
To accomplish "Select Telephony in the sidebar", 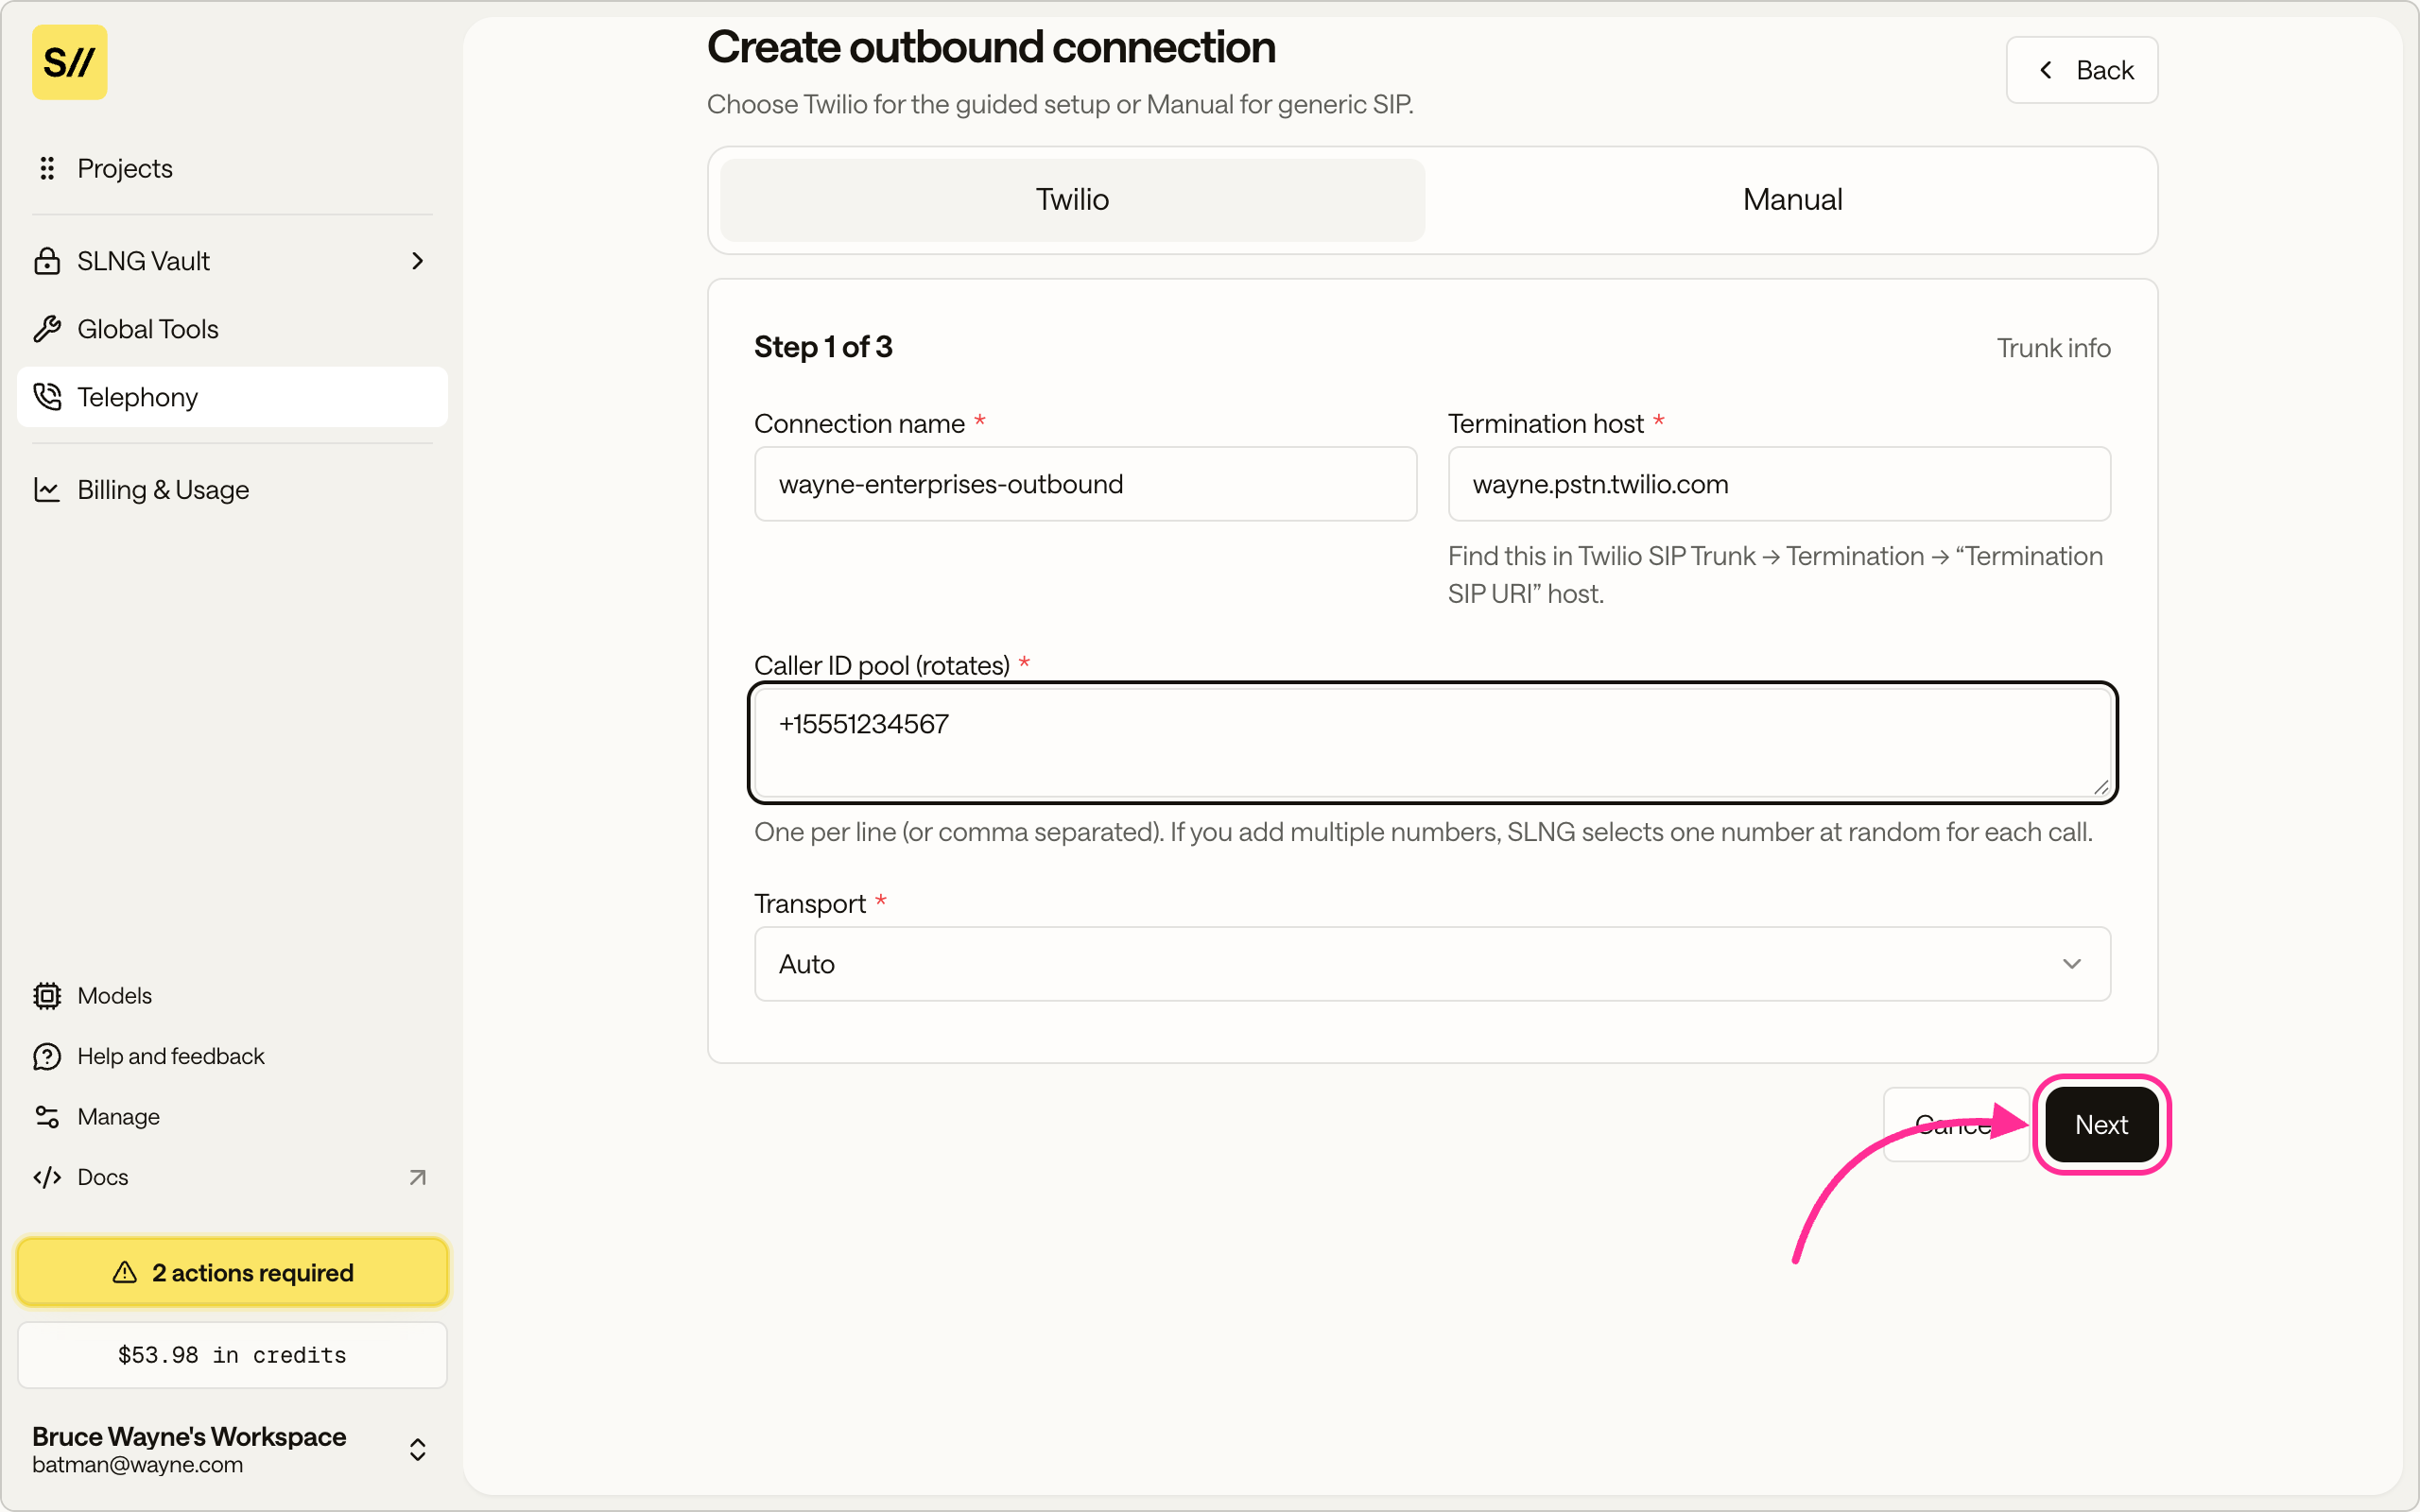I will click(233, 397).
